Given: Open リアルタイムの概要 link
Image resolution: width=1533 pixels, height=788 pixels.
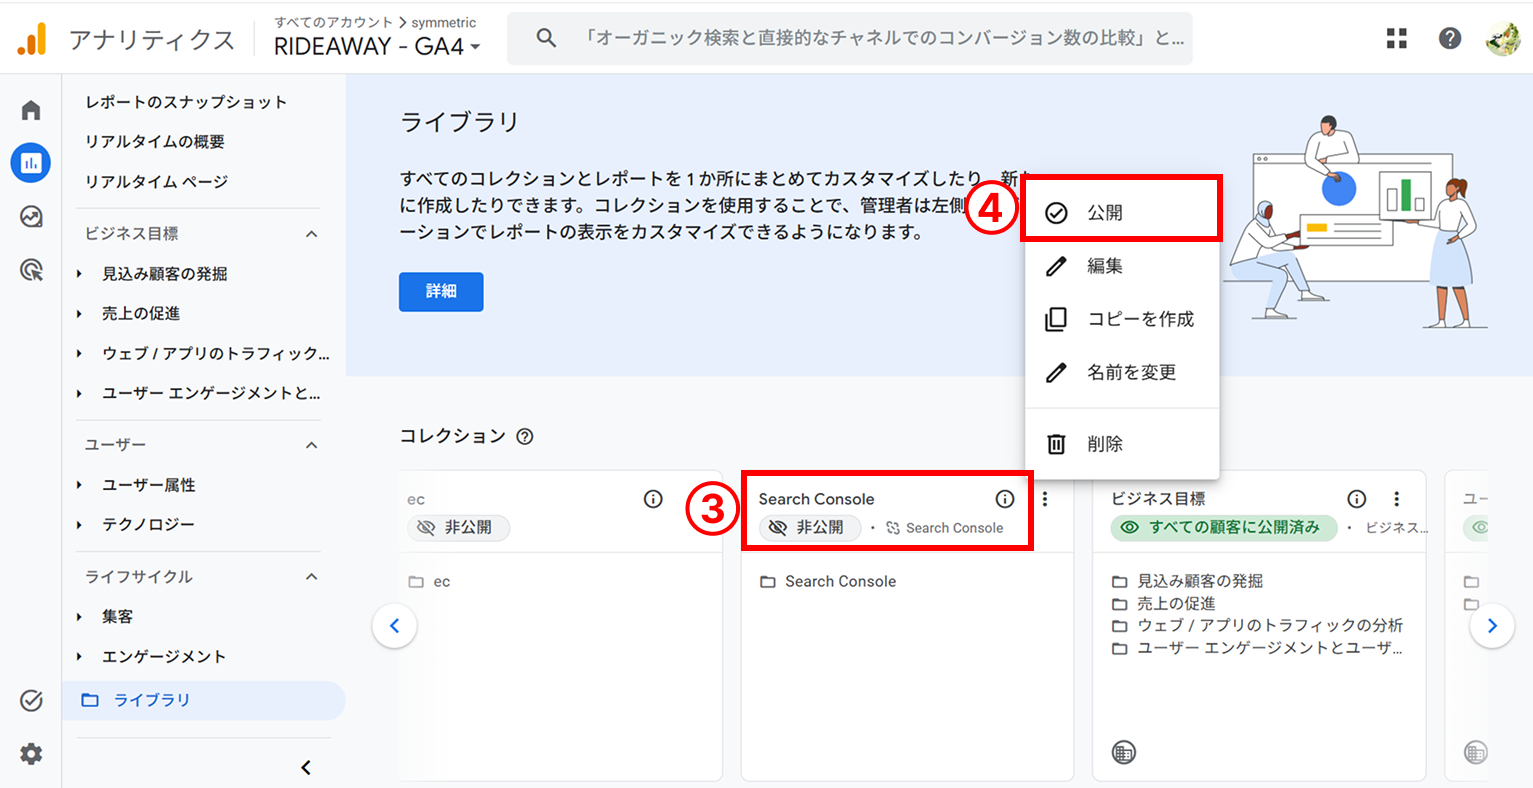Looking at the screenshot, I should (x=155, y=142).
